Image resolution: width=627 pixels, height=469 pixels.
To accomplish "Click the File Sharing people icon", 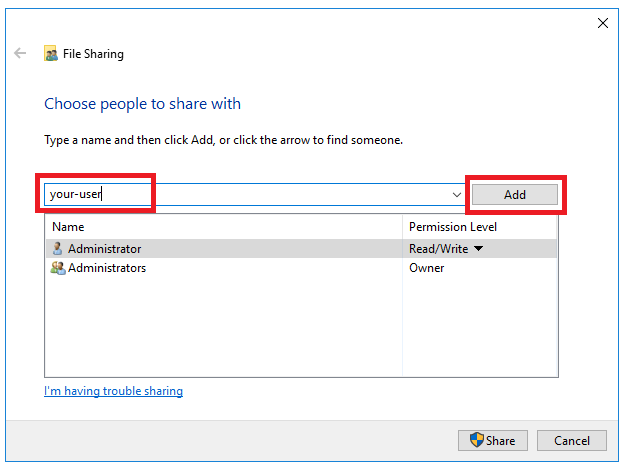I will coord(50,54).
